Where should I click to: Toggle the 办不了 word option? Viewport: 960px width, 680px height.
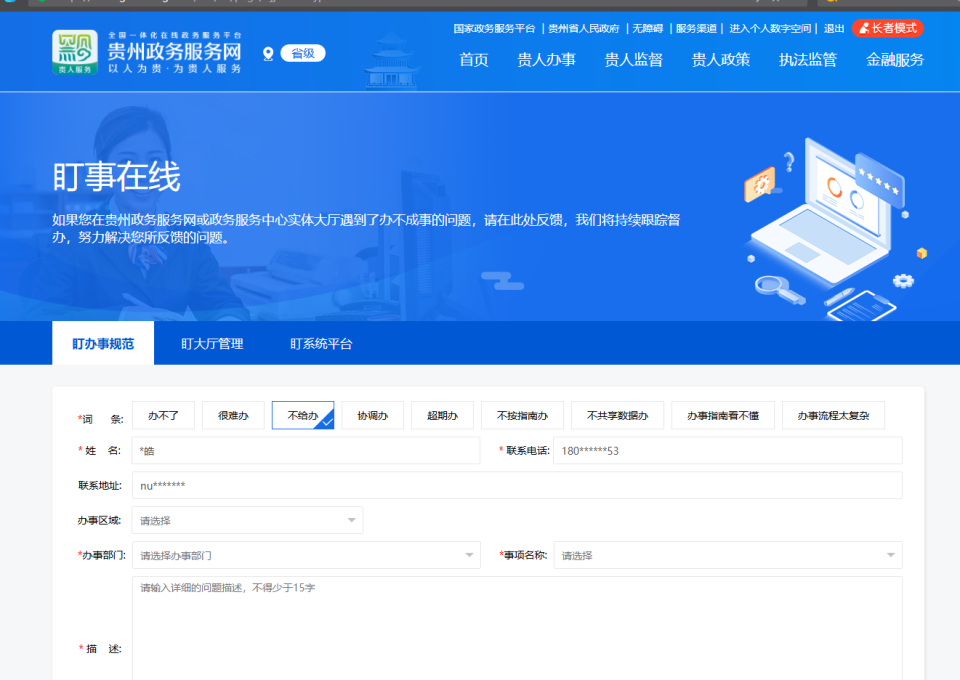click(163, 415)
